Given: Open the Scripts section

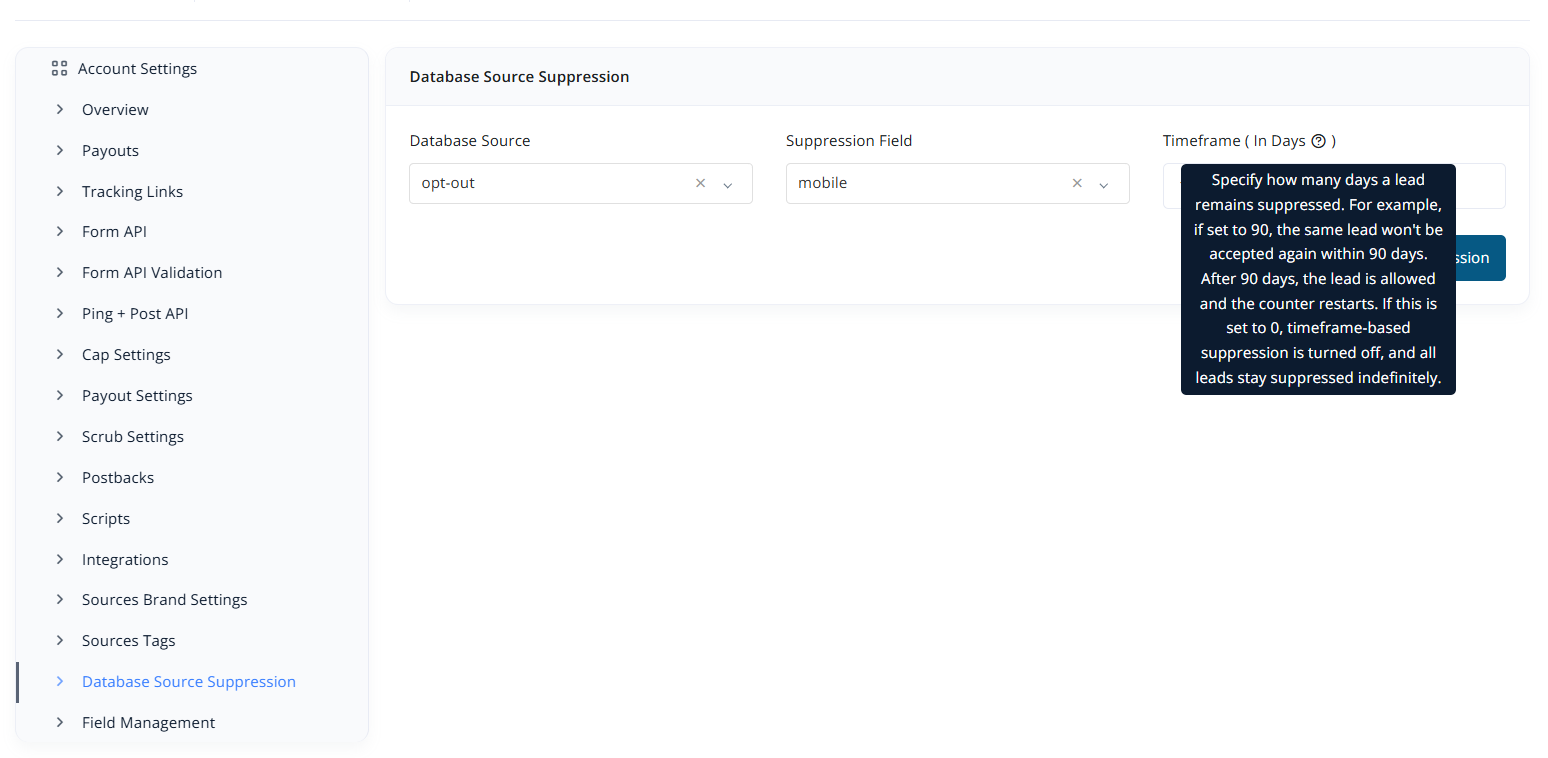Looking at the screenshot, I should tap(106, 518).
